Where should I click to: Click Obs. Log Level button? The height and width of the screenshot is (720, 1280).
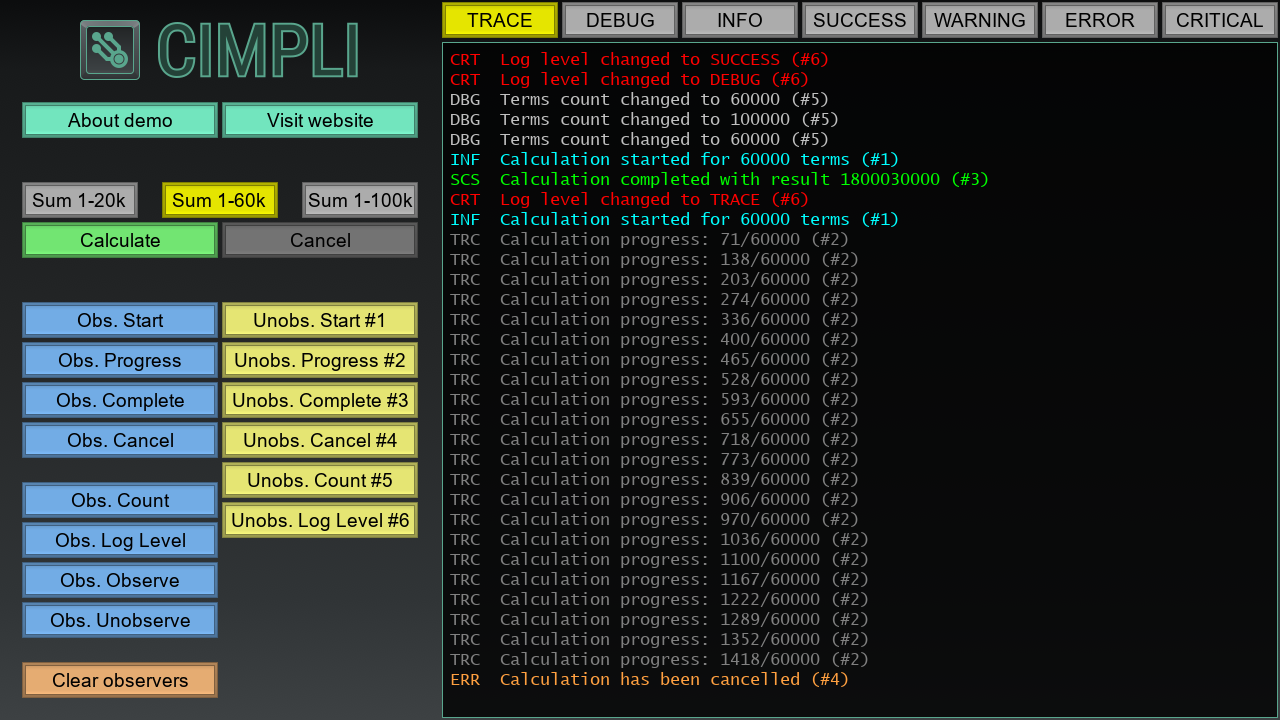click(120, 540)
